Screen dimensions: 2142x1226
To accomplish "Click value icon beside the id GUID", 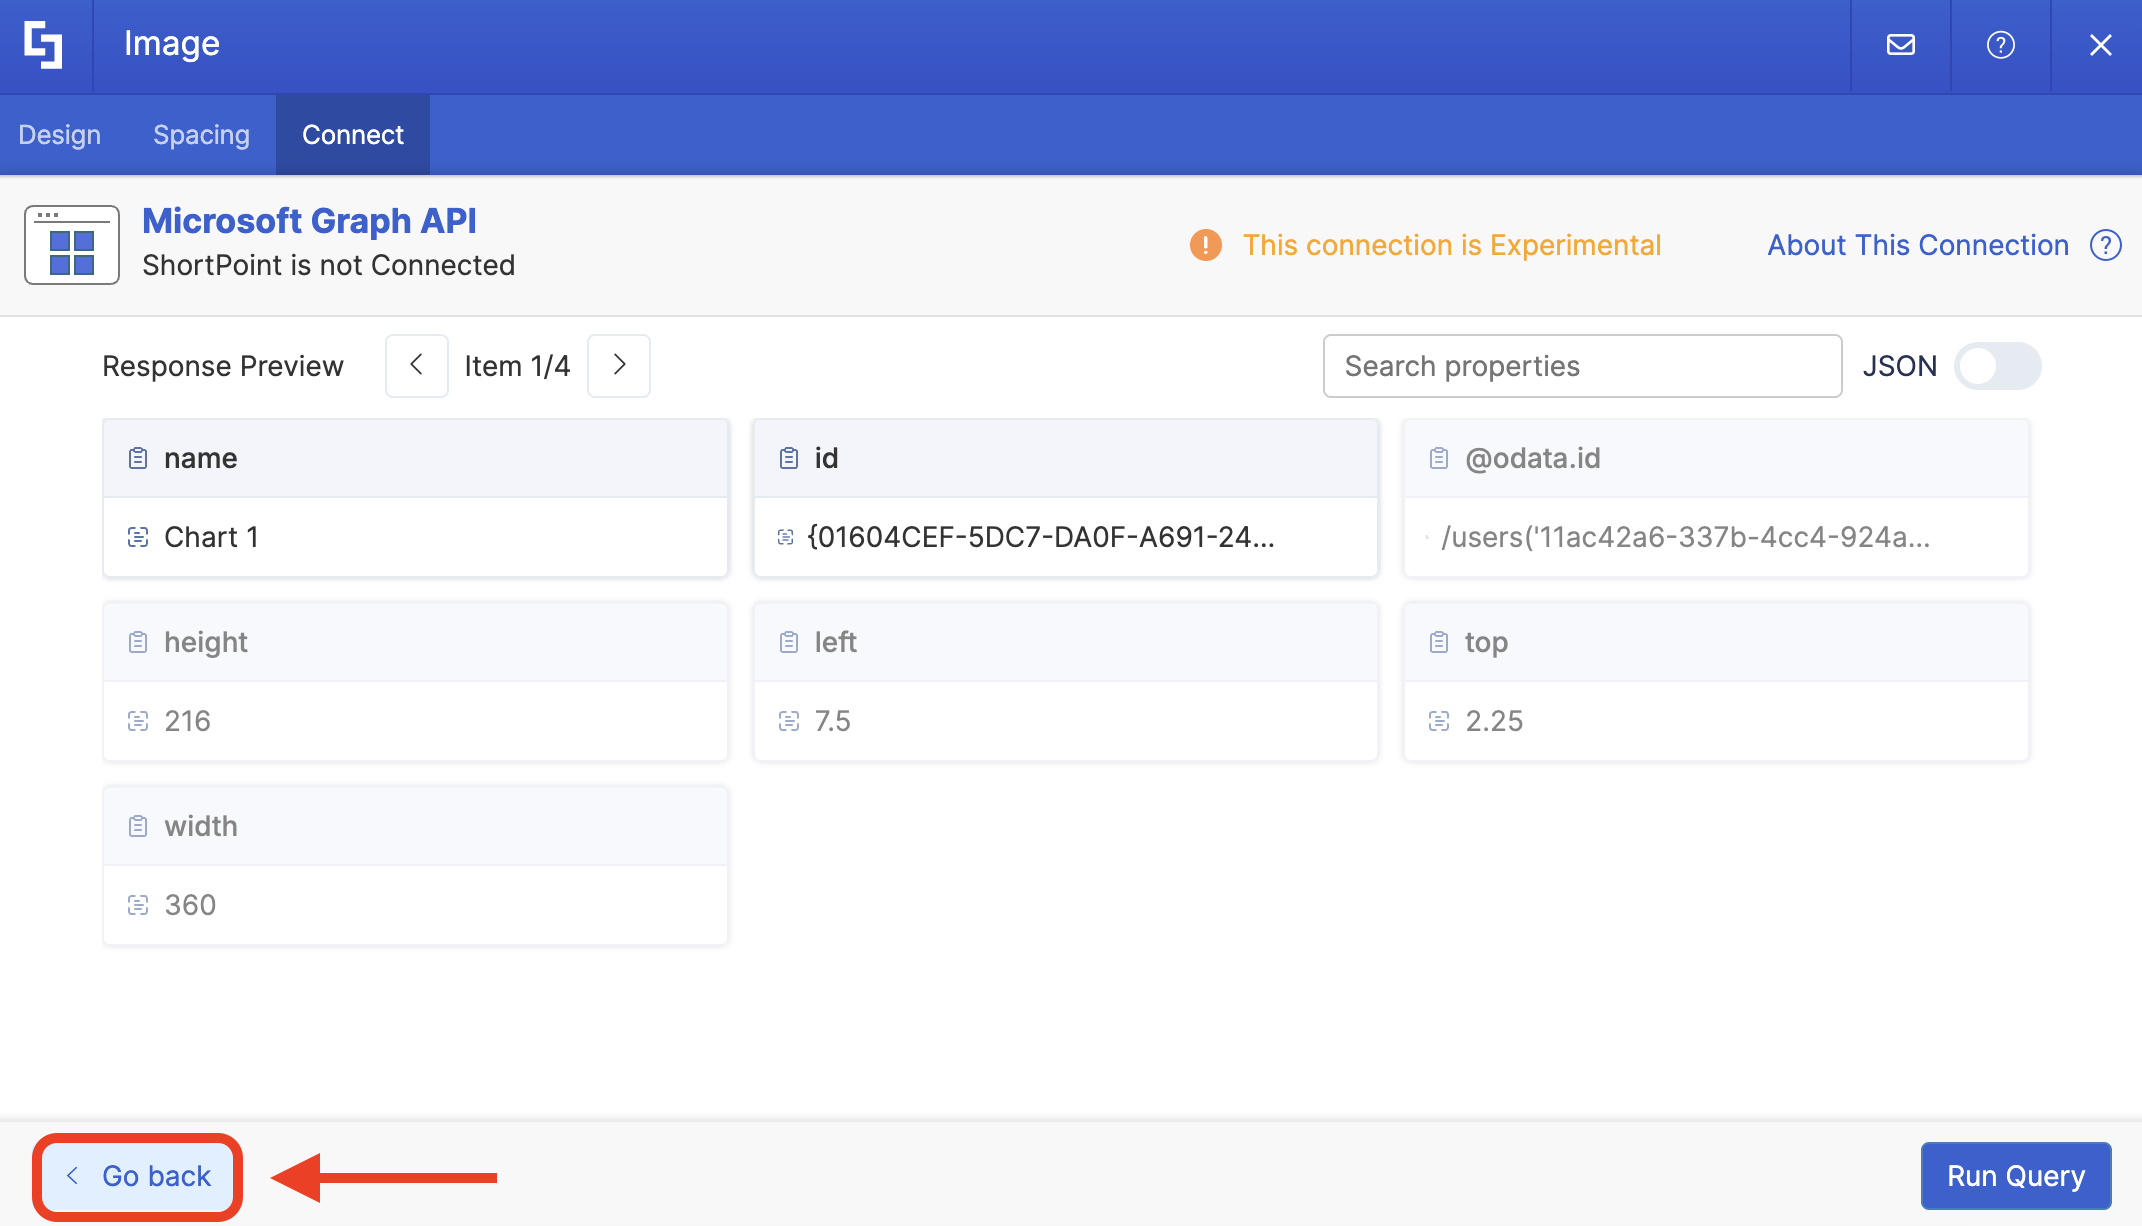I will 786,537.
